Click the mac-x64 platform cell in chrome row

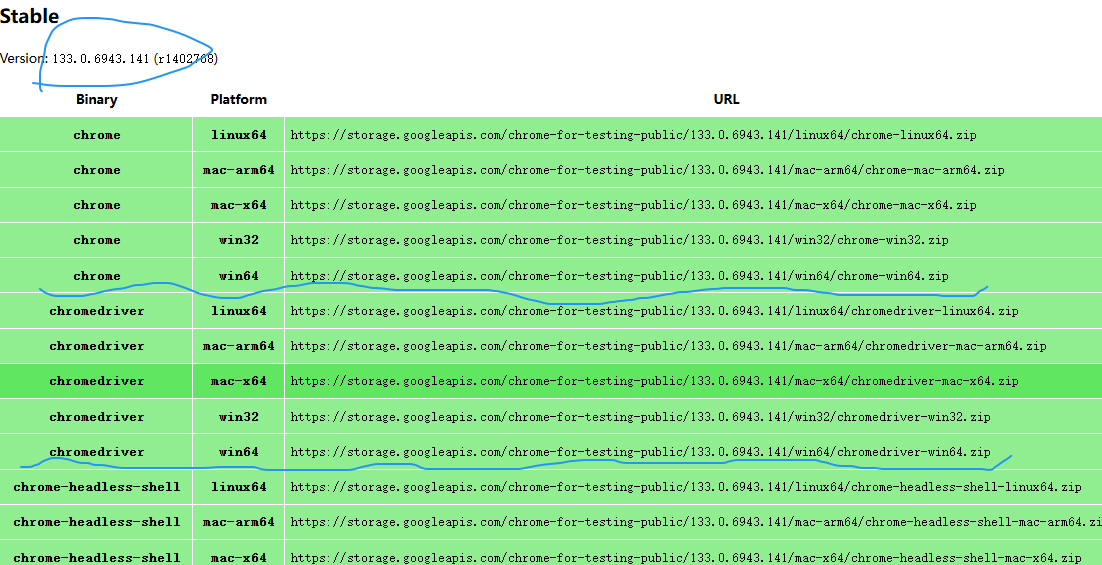tap(238, 205)
